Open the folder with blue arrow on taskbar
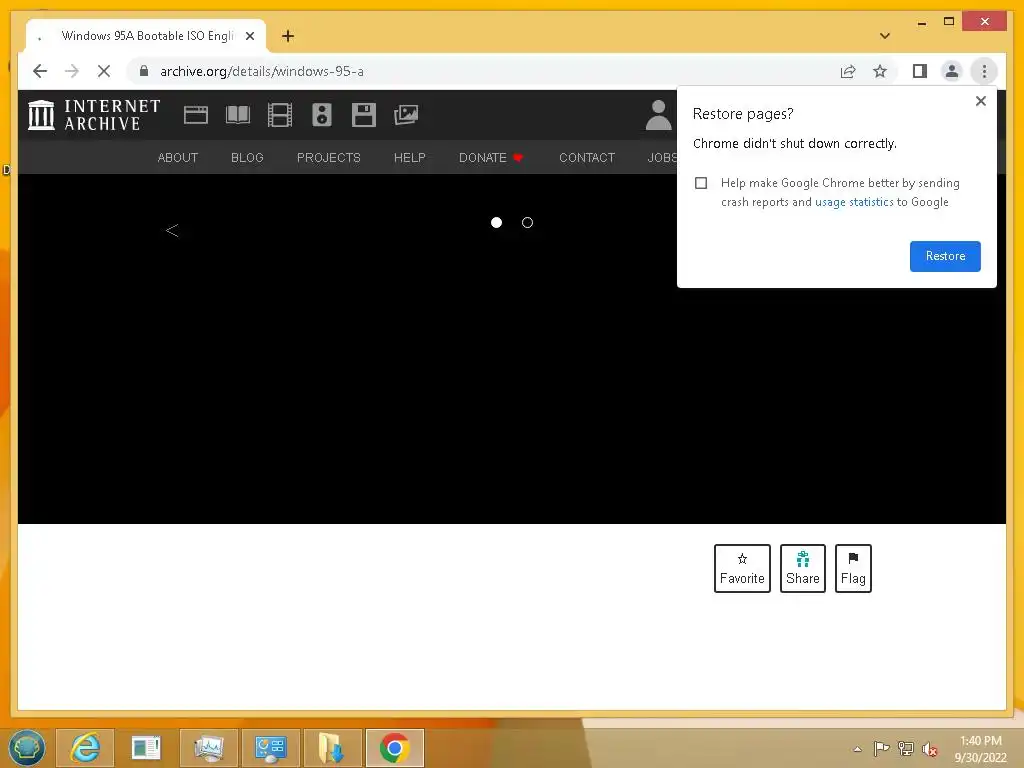 click(332, 748)
